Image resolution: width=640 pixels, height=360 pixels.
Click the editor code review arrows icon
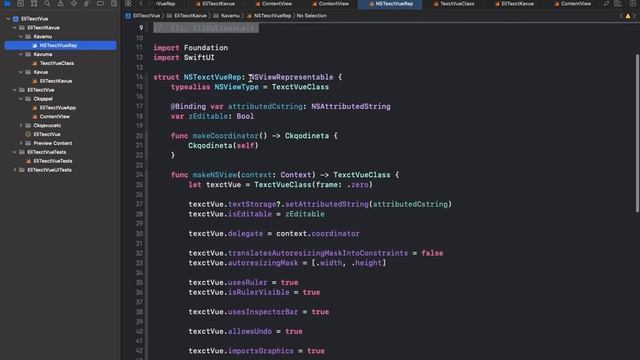(x=607, y=4)
